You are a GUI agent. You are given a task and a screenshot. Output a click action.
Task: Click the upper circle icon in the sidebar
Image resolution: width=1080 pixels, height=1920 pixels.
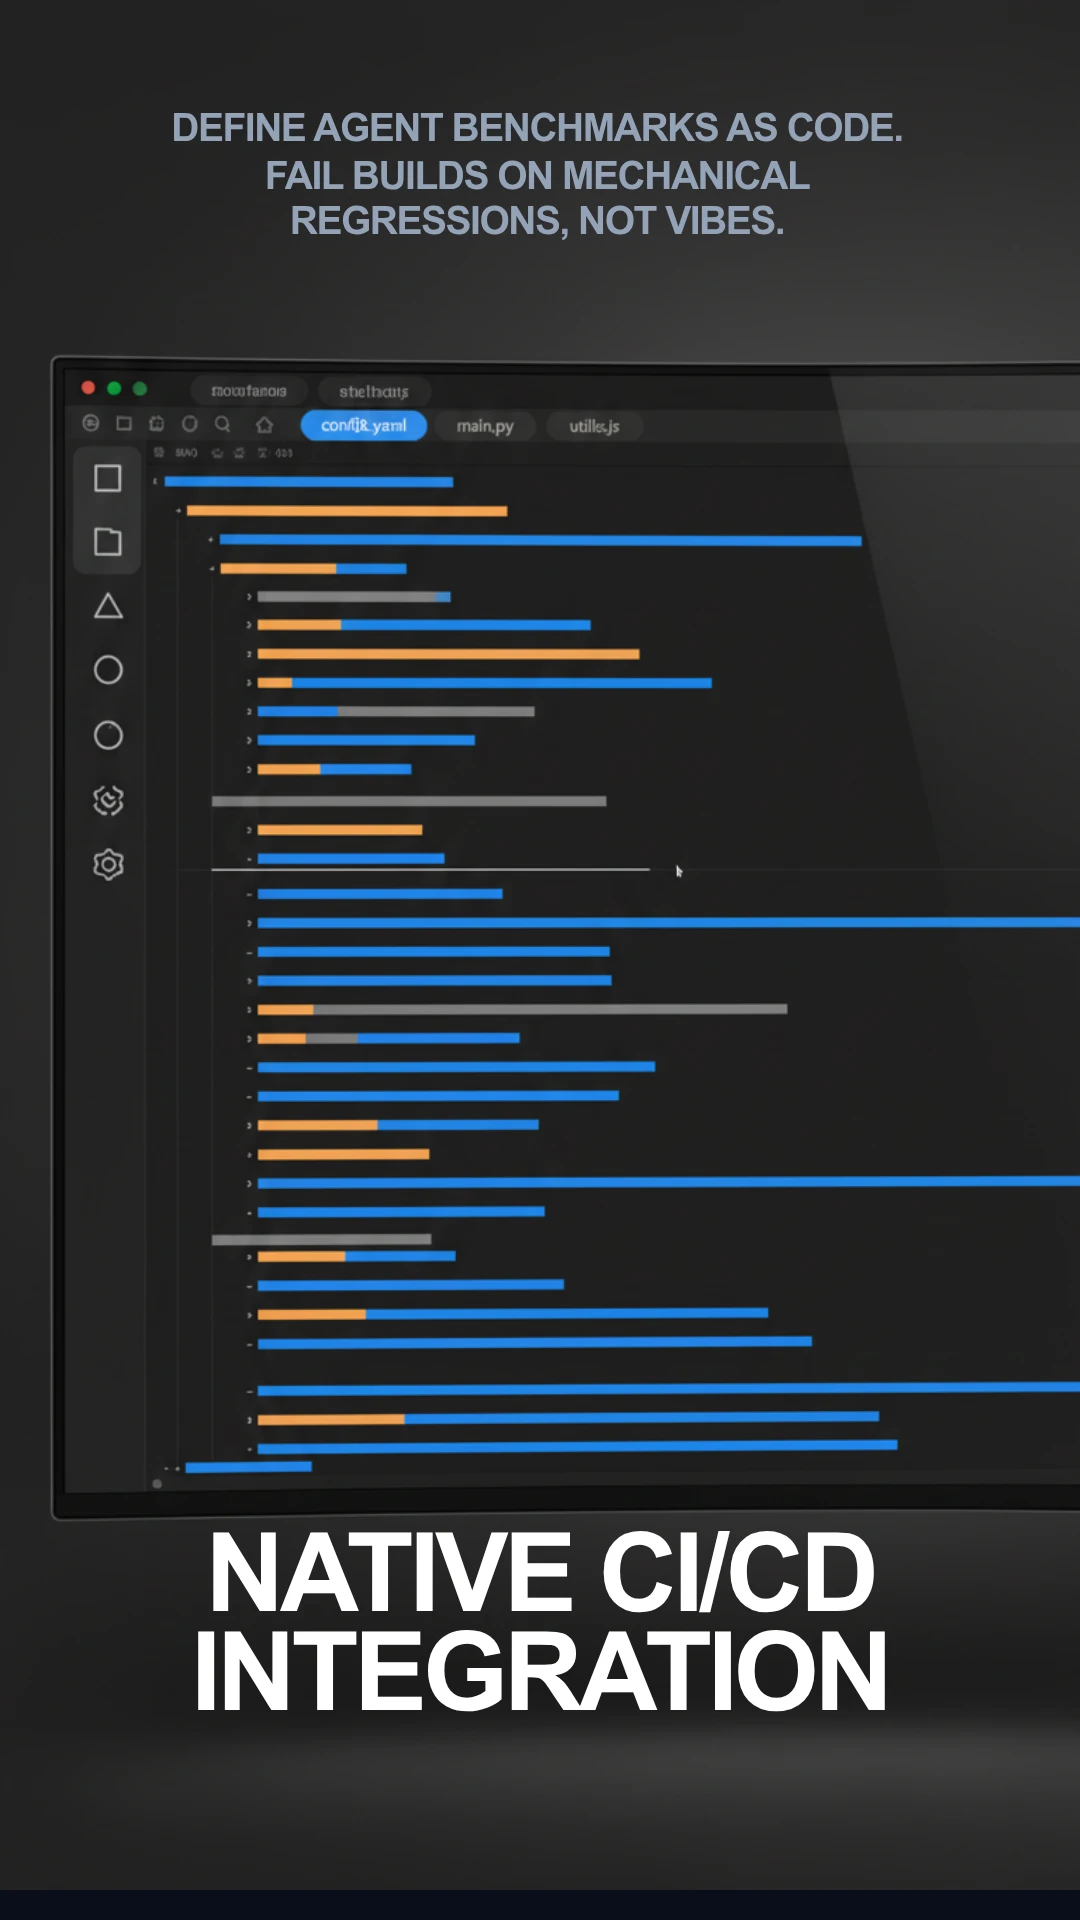pyautogui.click(x=108, y=670)
